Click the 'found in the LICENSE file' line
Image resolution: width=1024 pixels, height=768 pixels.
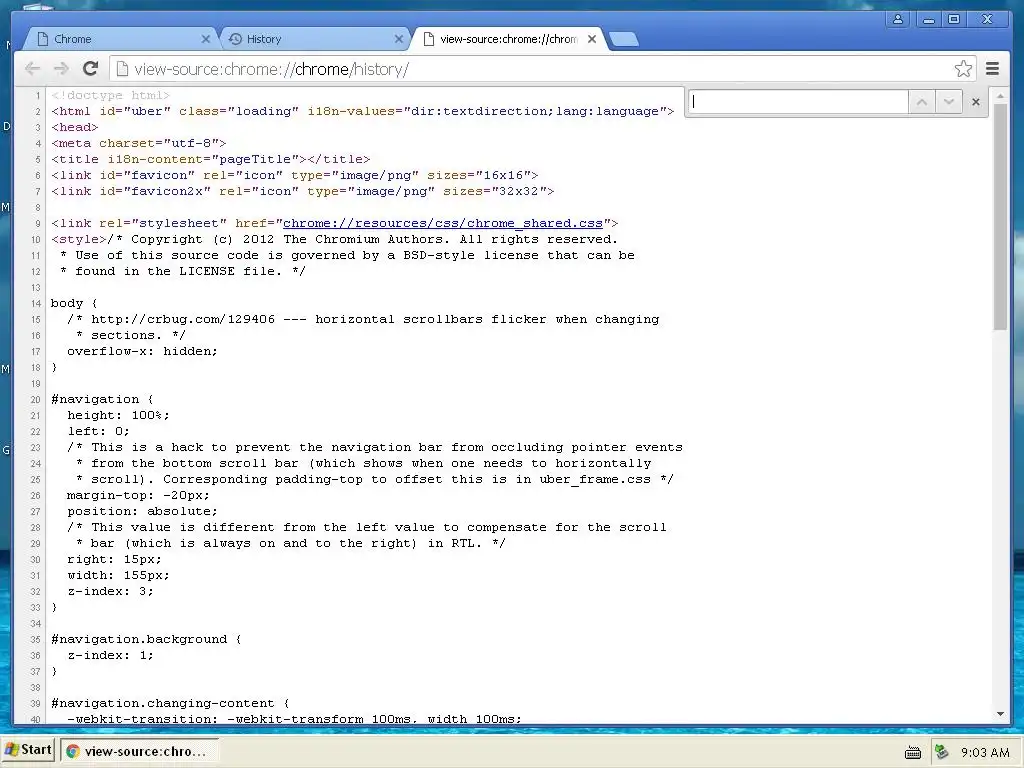[x=182, y=271]
